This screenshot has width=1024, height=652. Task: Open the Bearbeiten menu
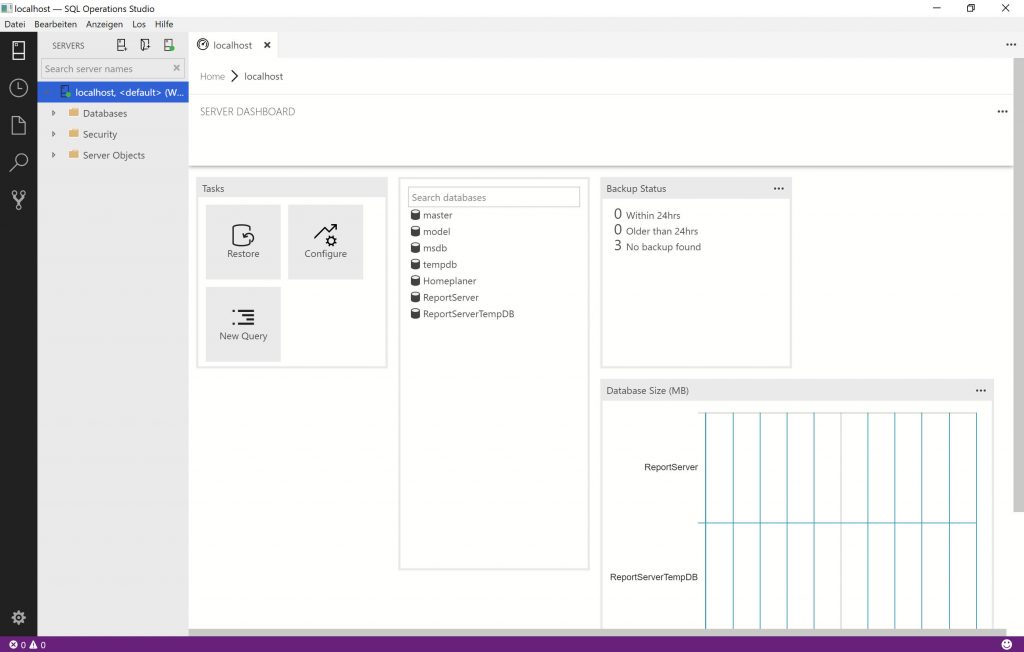coord(56,24)
